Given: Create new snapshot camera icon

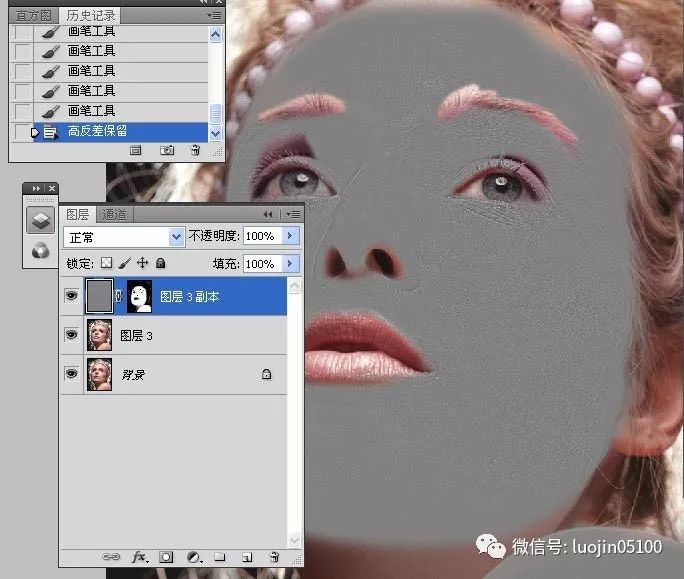Looking at the screenshot, I should click(x=167, y=151).
